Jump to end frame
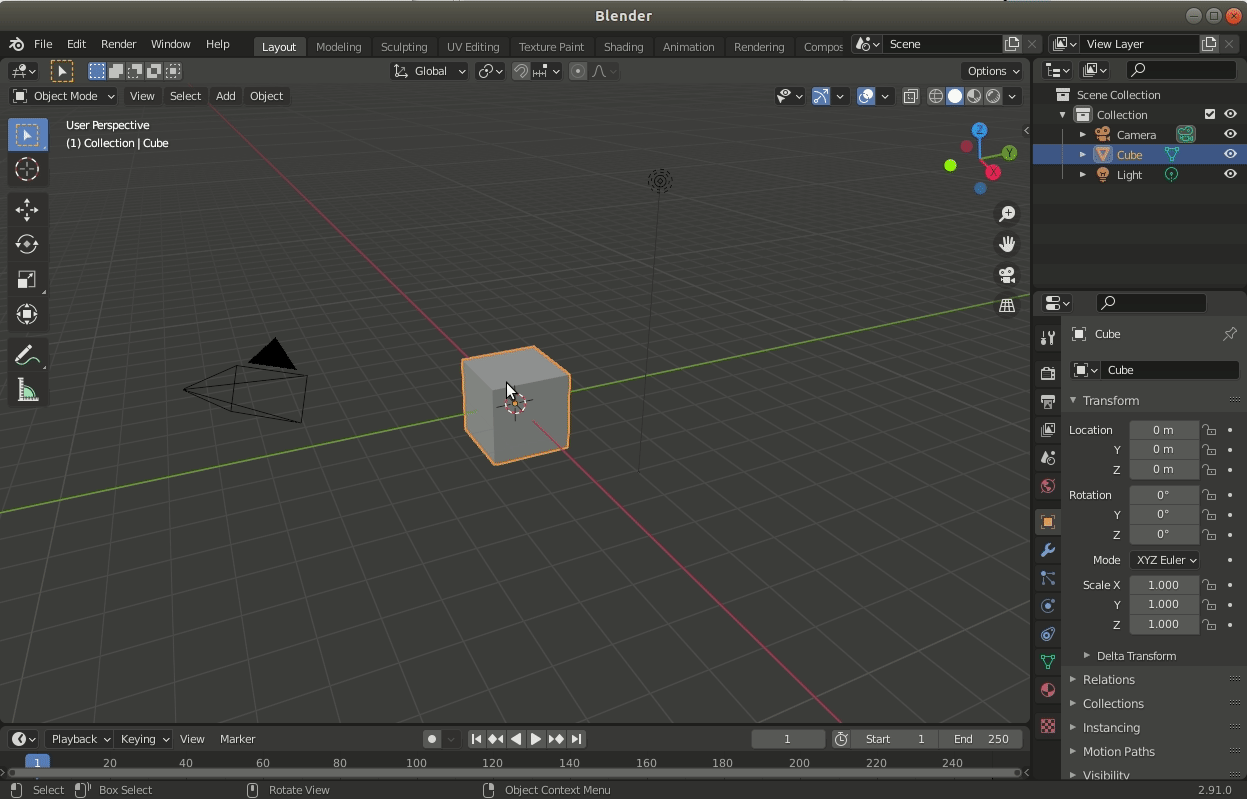Image resolution: width=1247 pixels, height=799 pixels. point(576,739)
